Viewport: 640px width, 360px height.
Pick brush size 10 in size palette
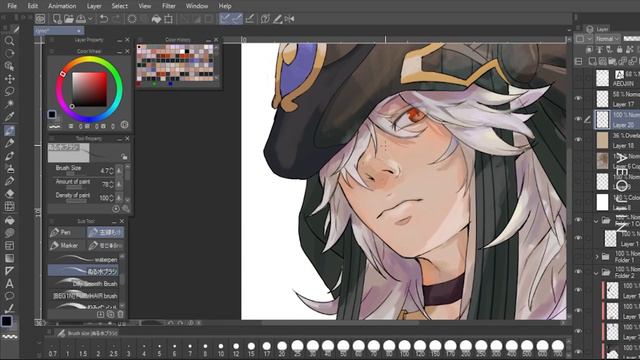click(220, 349)
